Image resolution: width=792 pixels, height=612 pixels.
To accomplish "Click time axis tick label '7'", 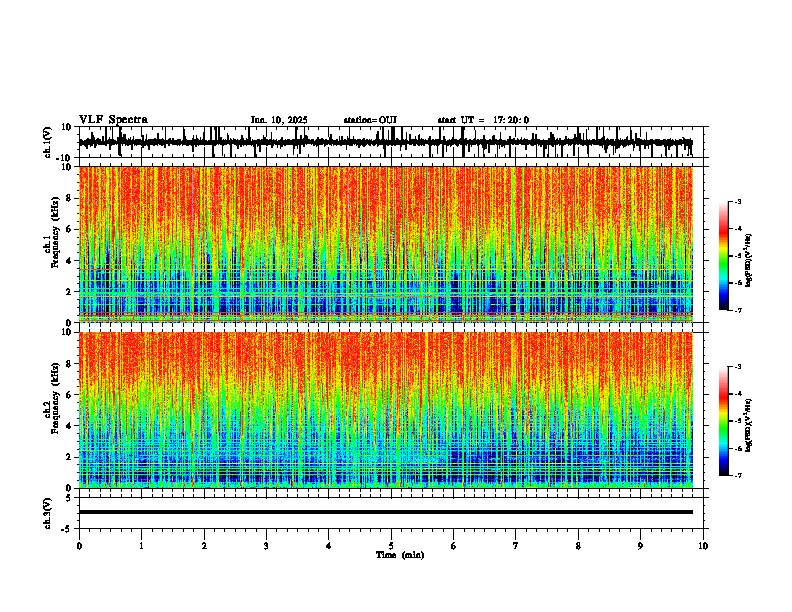I will pyautogui.click(x=516, y=546).
